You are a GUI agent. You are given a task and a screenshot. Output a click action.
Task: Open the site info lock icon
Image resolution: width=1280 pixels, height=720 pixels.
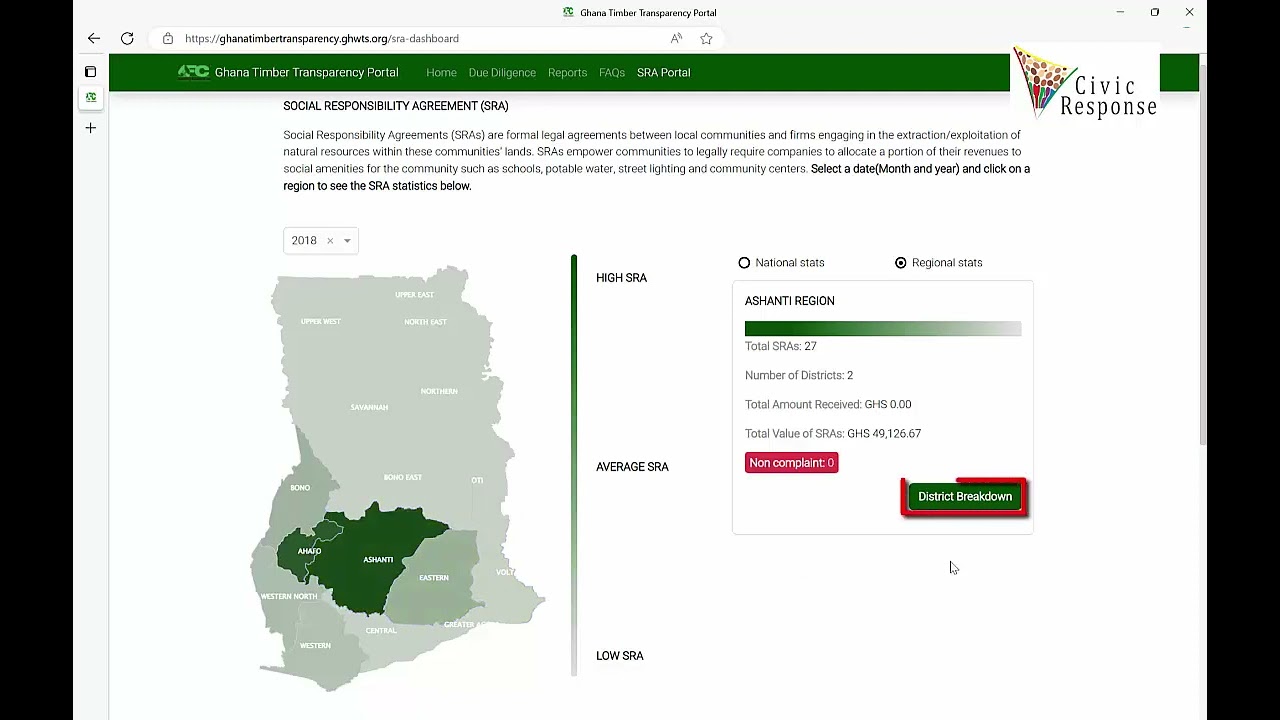168,38
